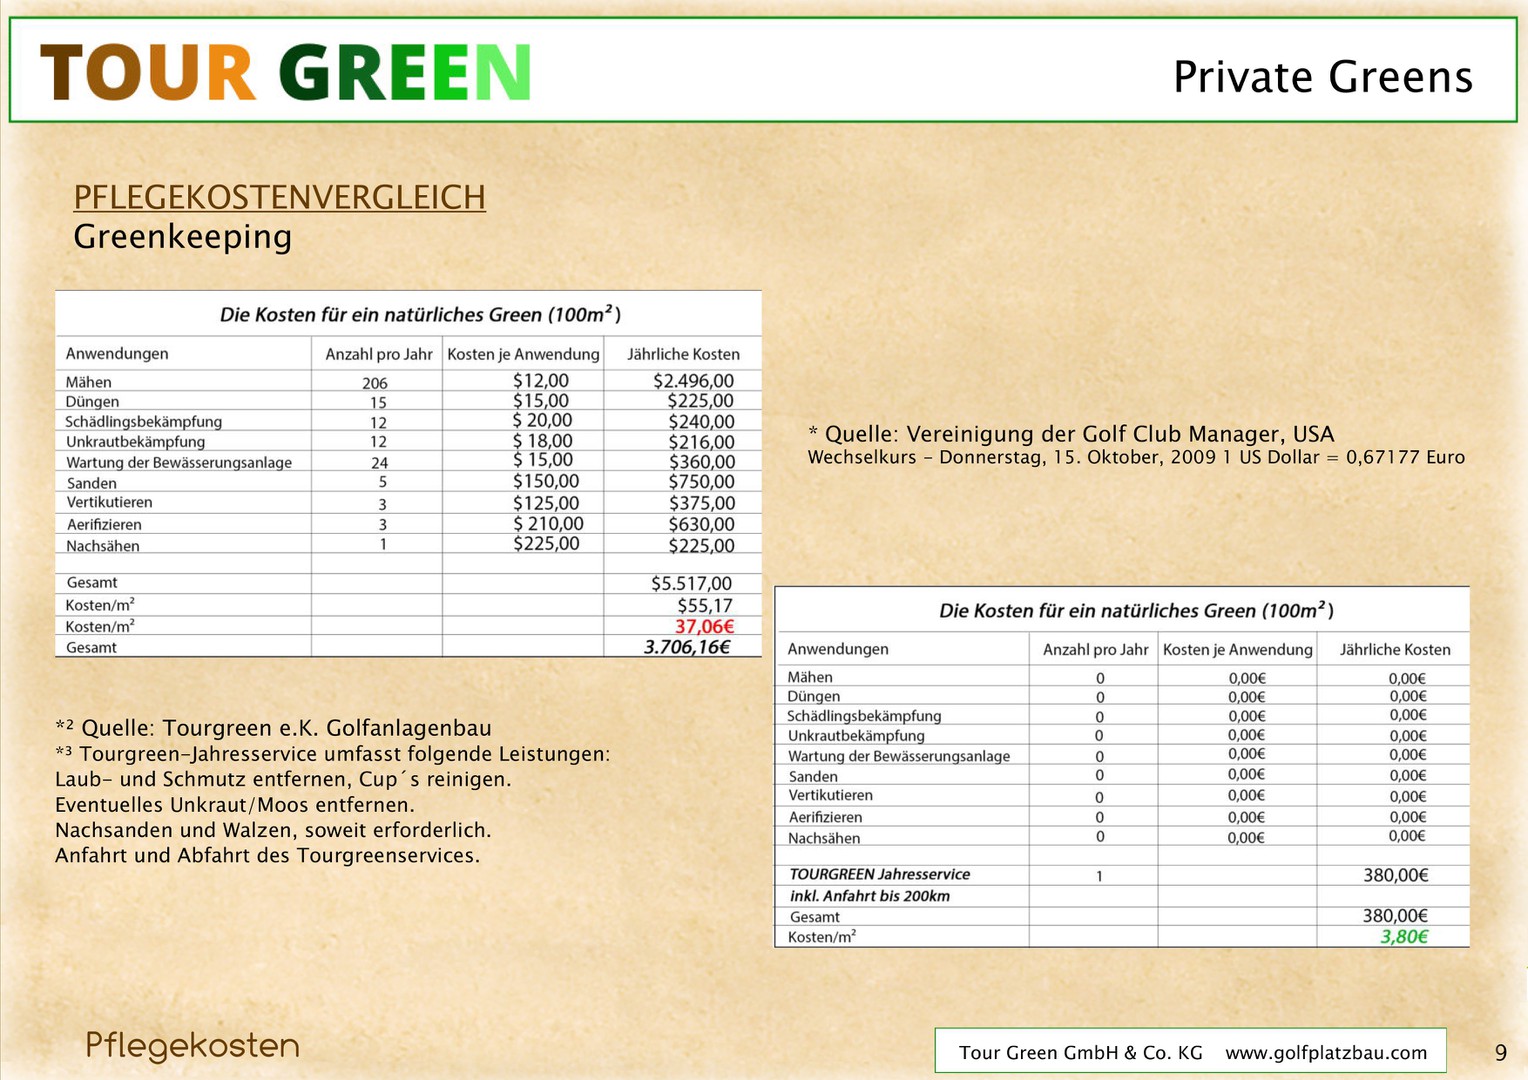The height and width of the screenshot is (1080, 1528).
Task: Select the count '24' for irrigation maintenance
Action: (379, 463)
